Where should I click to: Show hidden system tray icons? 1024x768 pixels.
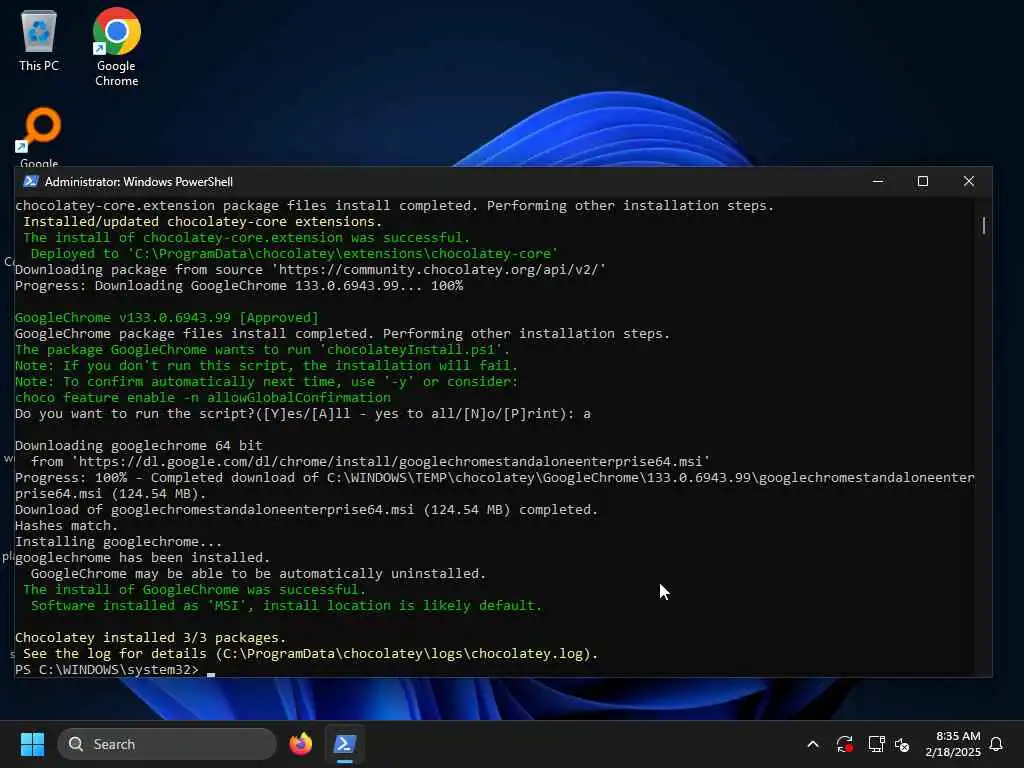pos(813,744)
